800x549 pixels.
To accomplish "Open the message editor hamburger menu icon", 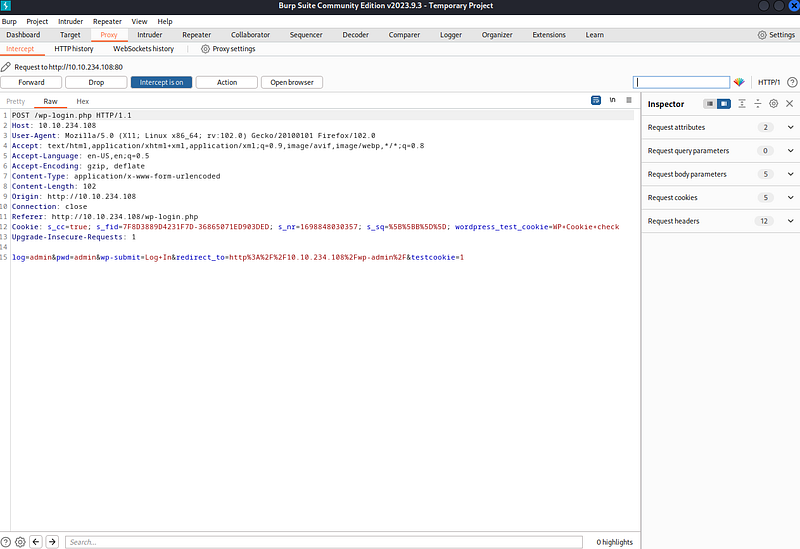I will pos(628,101).
